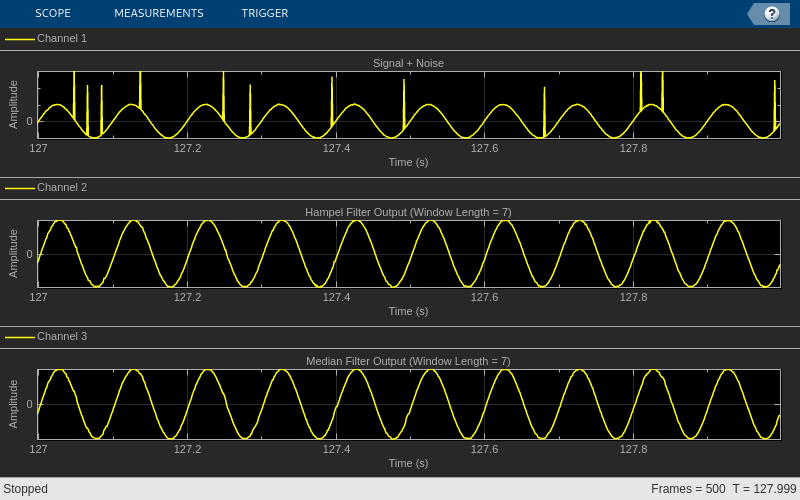Select the Hampel Filter Output title
Screen dimensions: 800x500
point(408,212)
